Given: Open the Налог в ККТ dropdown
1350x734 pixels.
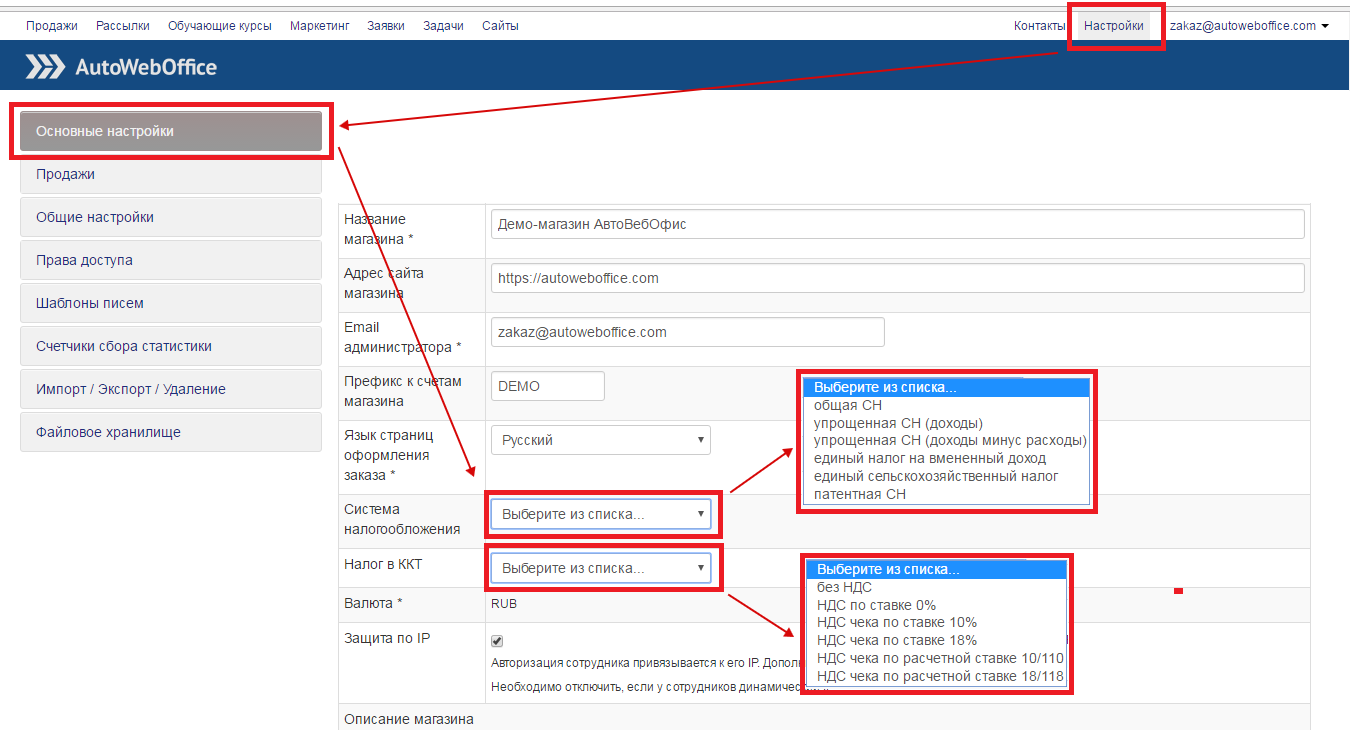Looking at the screenshot, I should point(600,568).
